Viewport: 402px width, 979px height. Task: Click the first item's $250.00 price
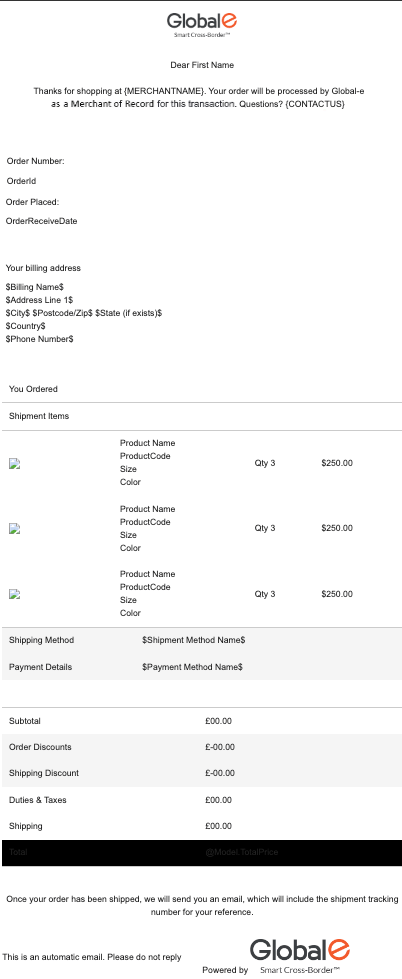point(337,463)
